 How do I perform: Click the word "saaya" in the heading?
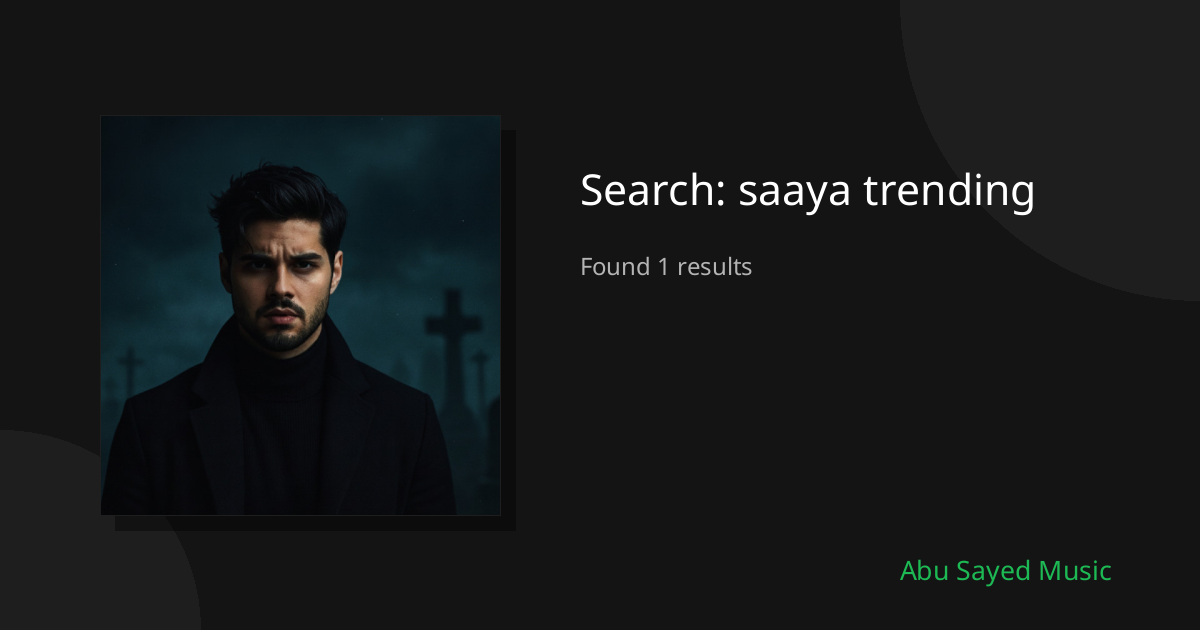pos(794,190)
